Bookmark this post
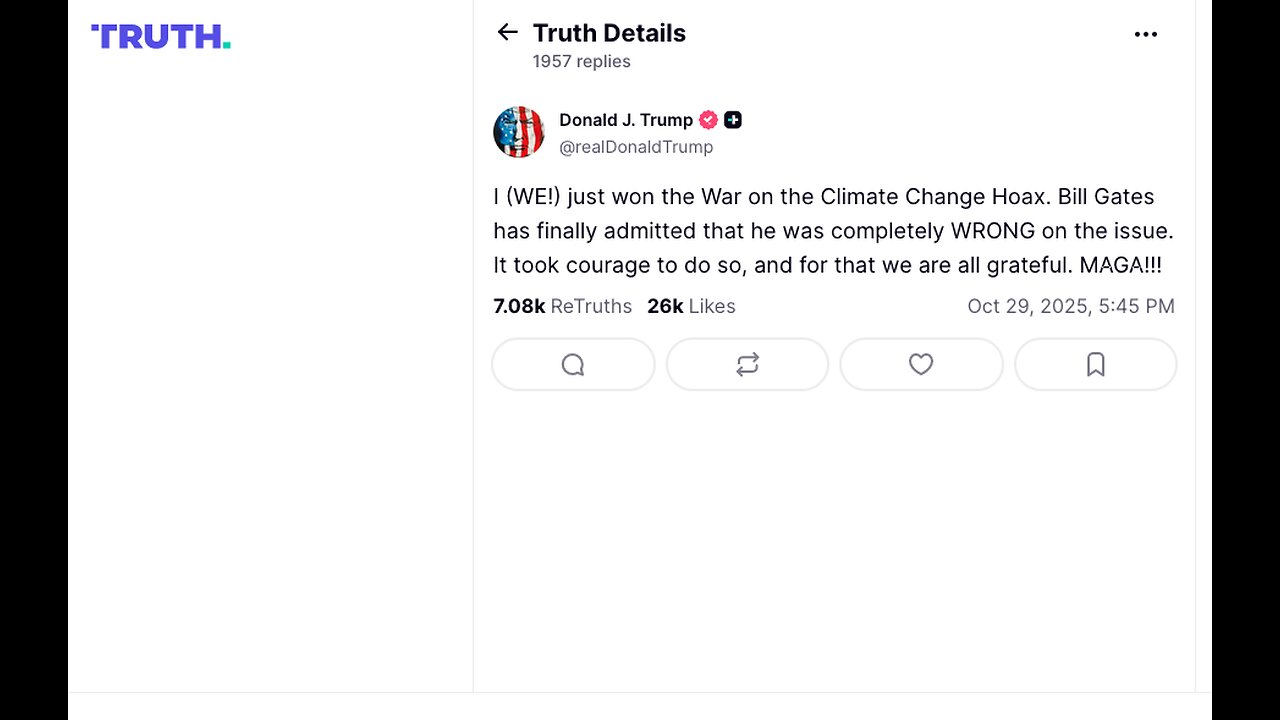The image size is (1280, 720). (x=1095, y=365)
